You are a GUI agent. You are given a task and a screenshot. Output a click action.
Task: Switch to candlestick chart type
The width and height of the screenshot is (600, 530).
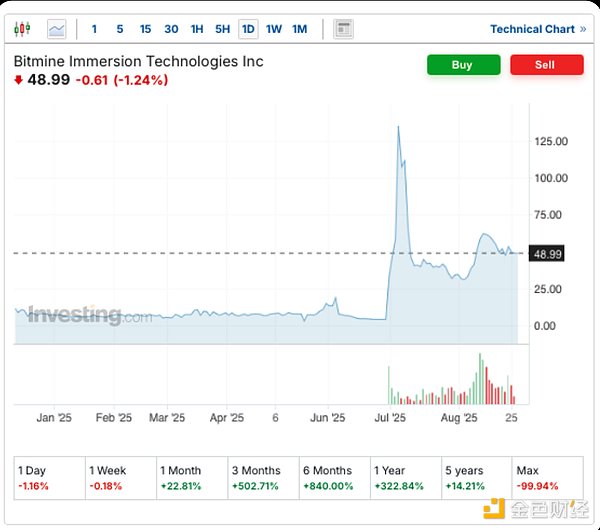[x=23, y=29]
